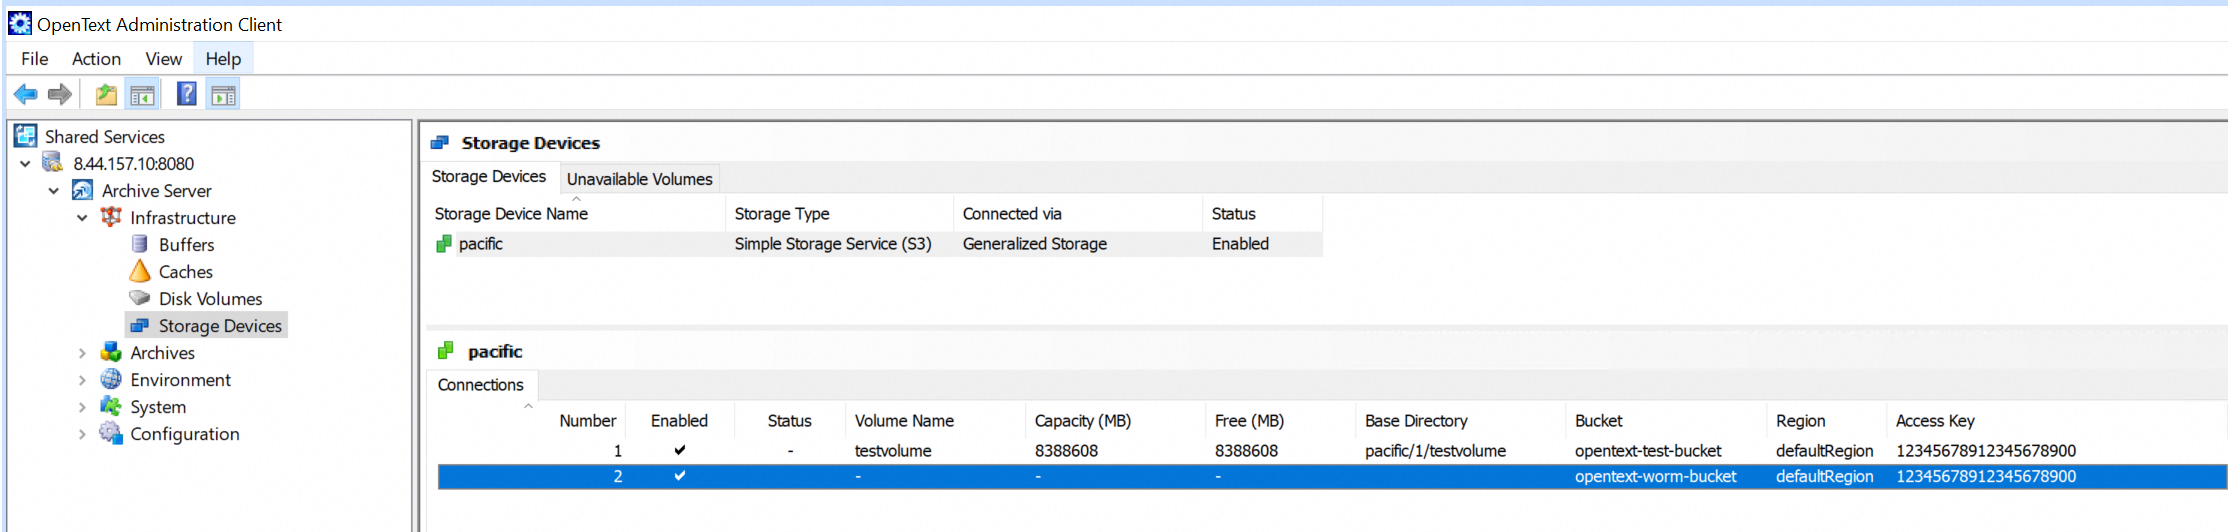
Task: Open the File menu
Action: (35, 59)
